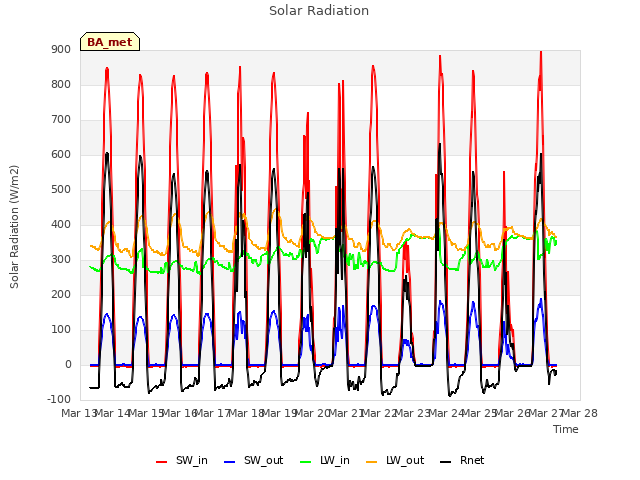The height and width of the screenshot is (480, 640).
Task: Click the 300 y-axis tick label
Action: [61, 260]
